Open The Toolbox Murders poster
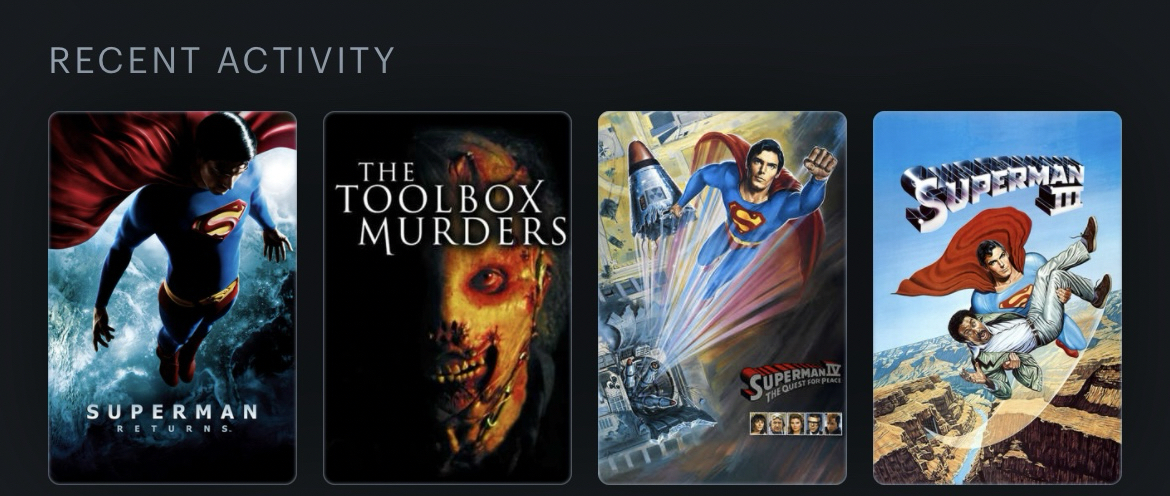Screen dimensions: 1170x496 [447, 298]
